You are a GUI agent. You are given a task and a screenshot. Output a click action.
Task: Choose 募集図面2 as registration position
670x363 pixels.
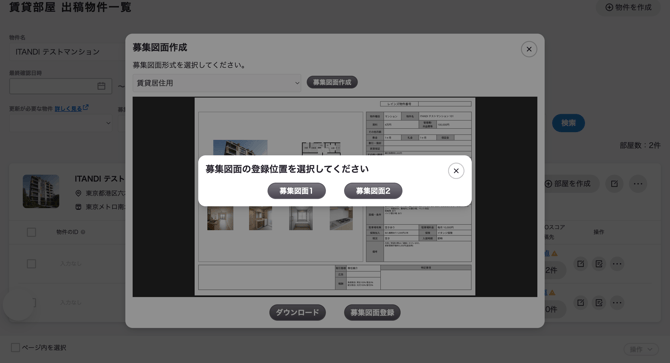(x=373, y=191)
